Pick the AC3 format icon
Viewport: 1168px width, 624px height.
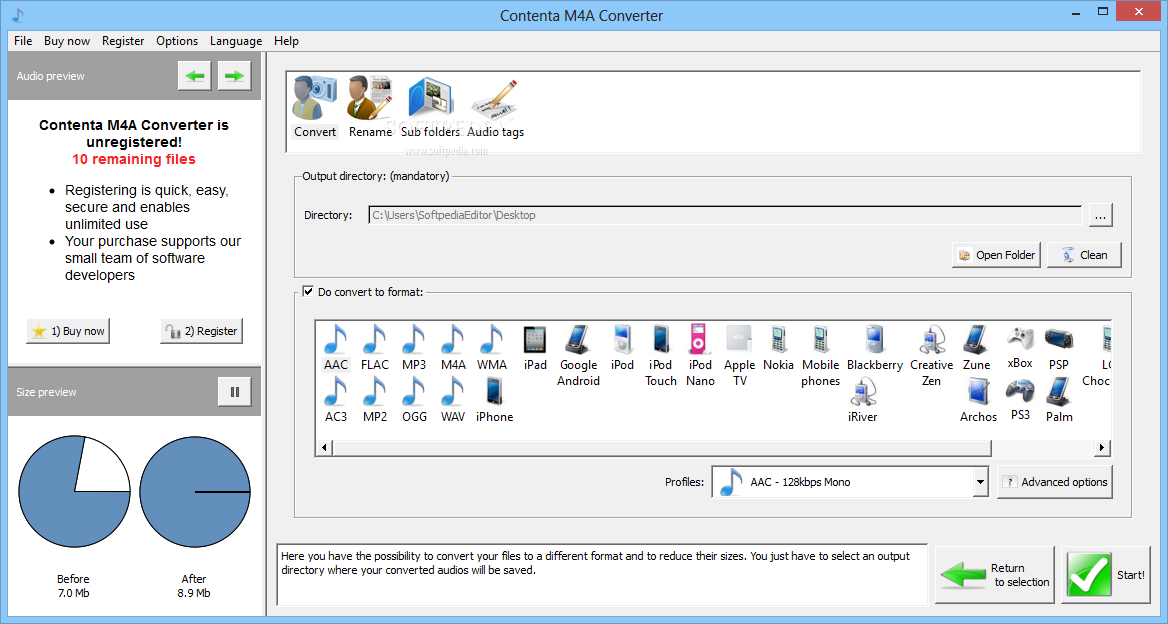tap(336, 400)
